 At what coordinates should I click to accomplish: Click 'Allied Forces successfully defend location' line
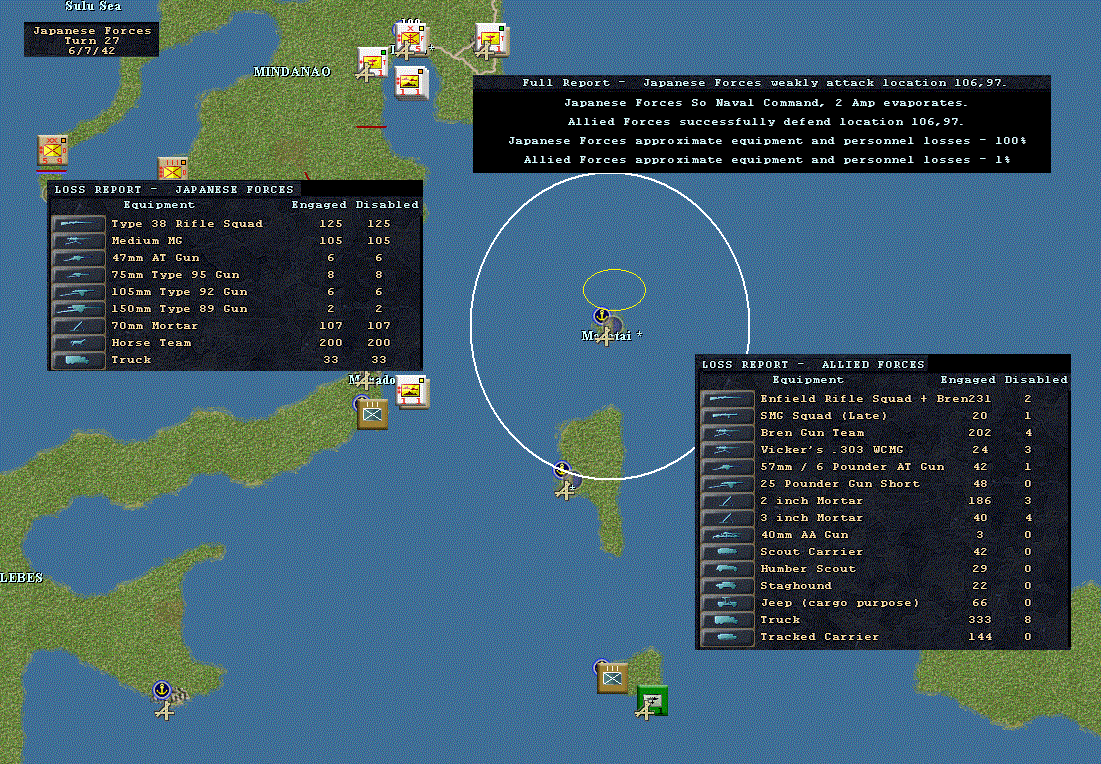[x=765, y=121]
